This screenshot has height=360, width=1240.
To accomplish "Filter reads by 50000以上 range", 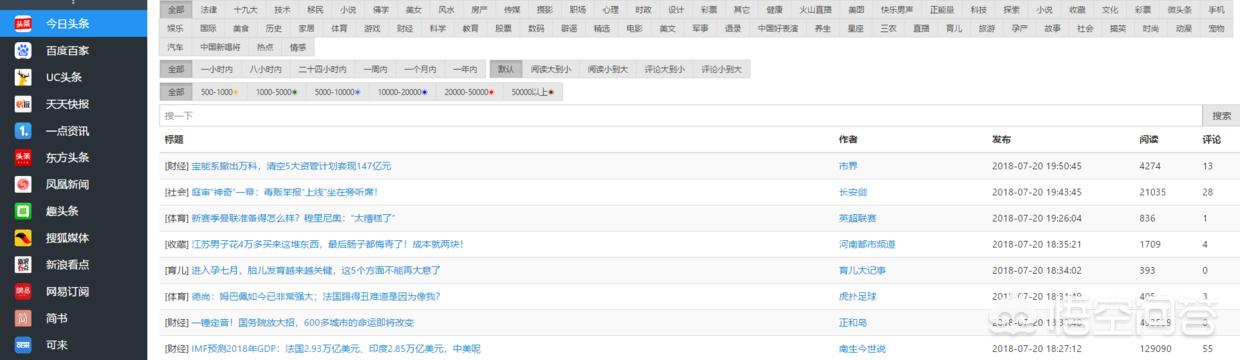I will [533, 92].
